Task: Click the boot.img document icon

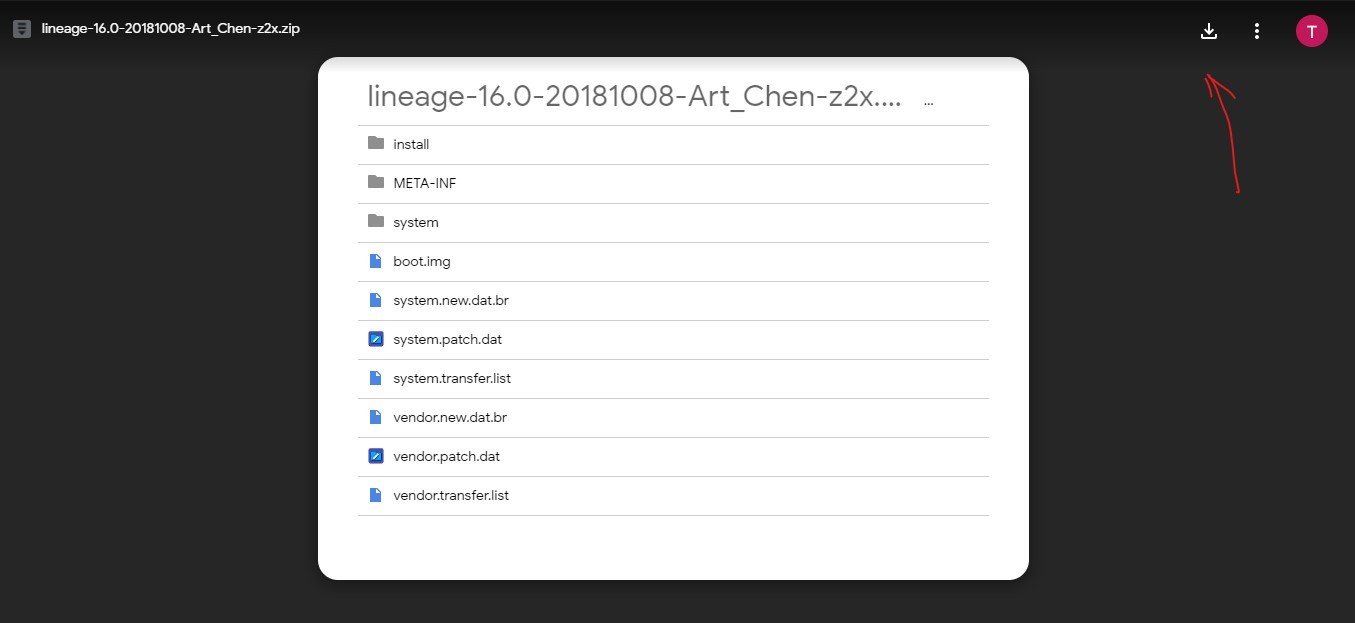Action: [x=376, y=261]
